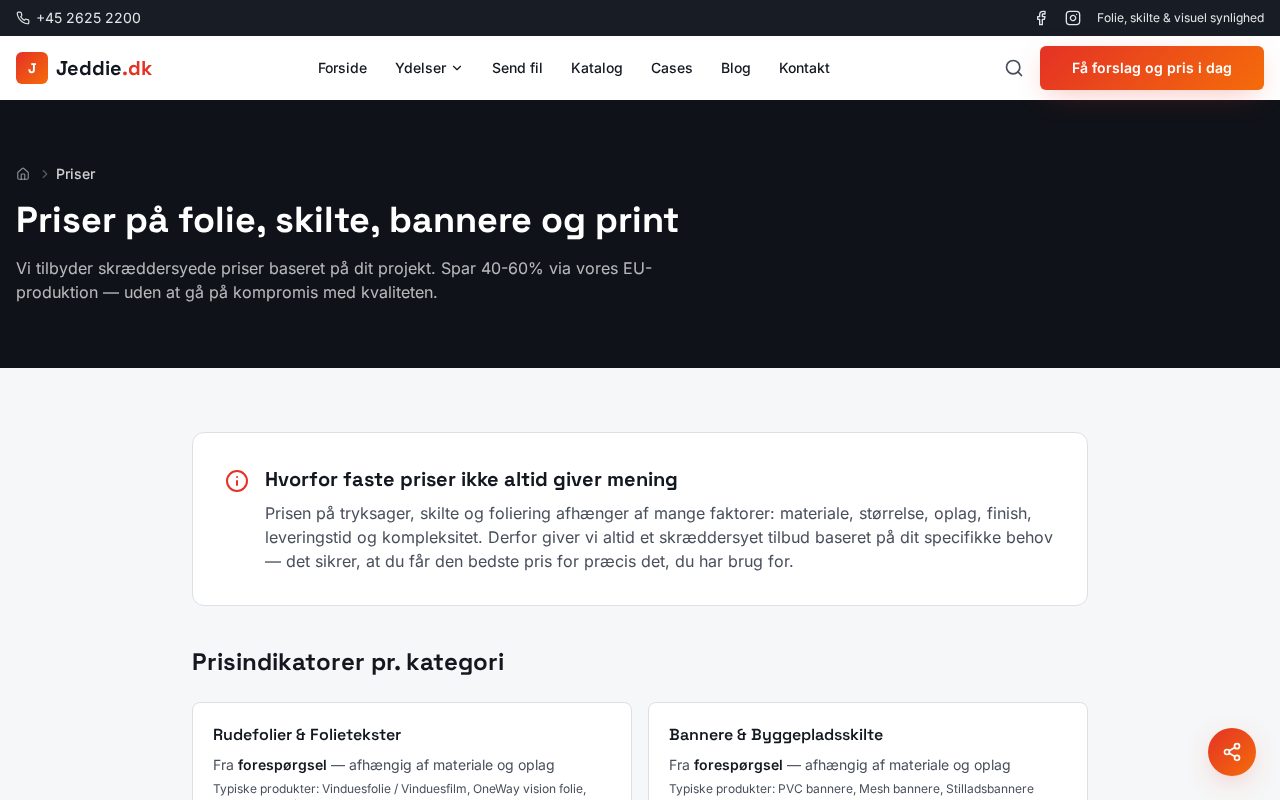Click 'Få forslag og pris i dag' button
This screenshot has width=1280, height=800.
[1152, 68]
